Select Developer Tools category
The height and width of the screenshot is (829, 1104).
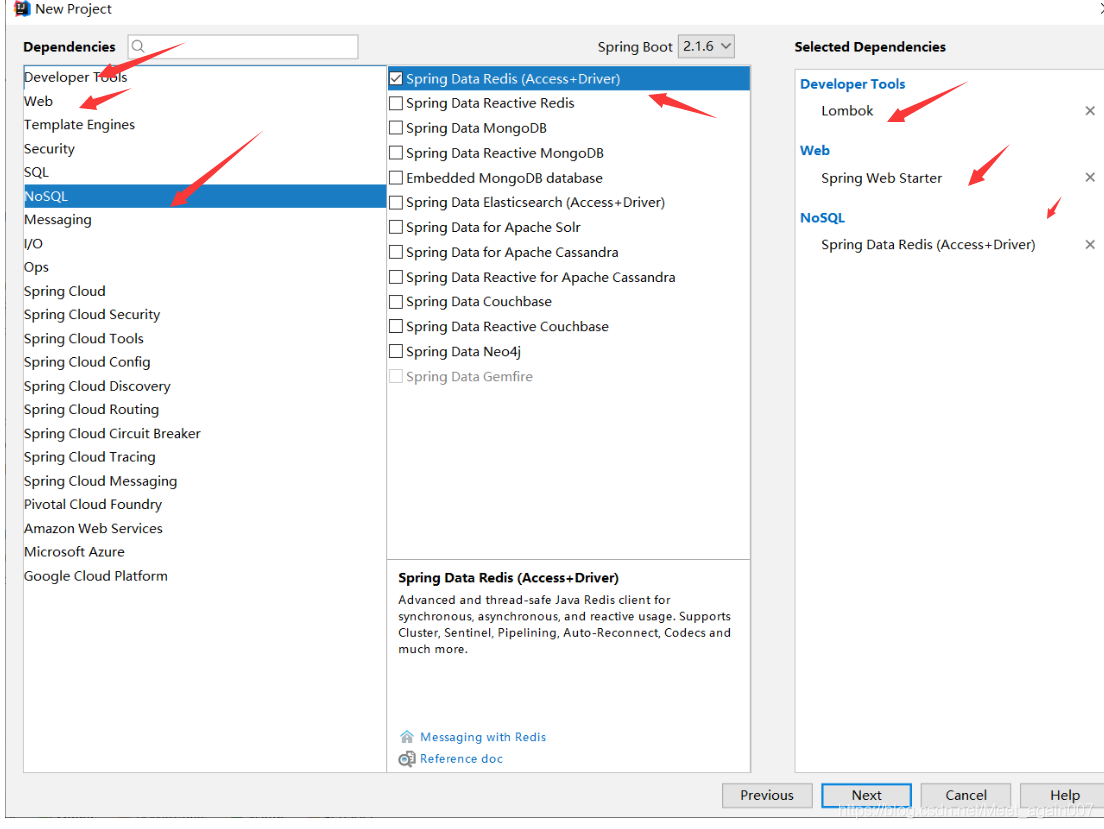(x=75, y=77)
